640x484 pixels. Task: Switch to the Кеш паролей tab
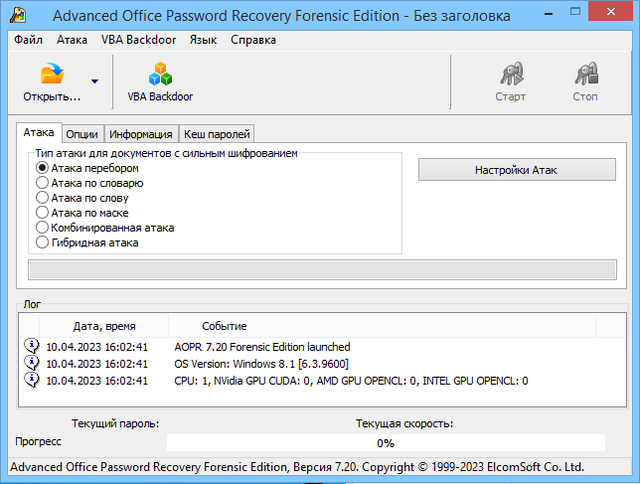tap(217, 134)
